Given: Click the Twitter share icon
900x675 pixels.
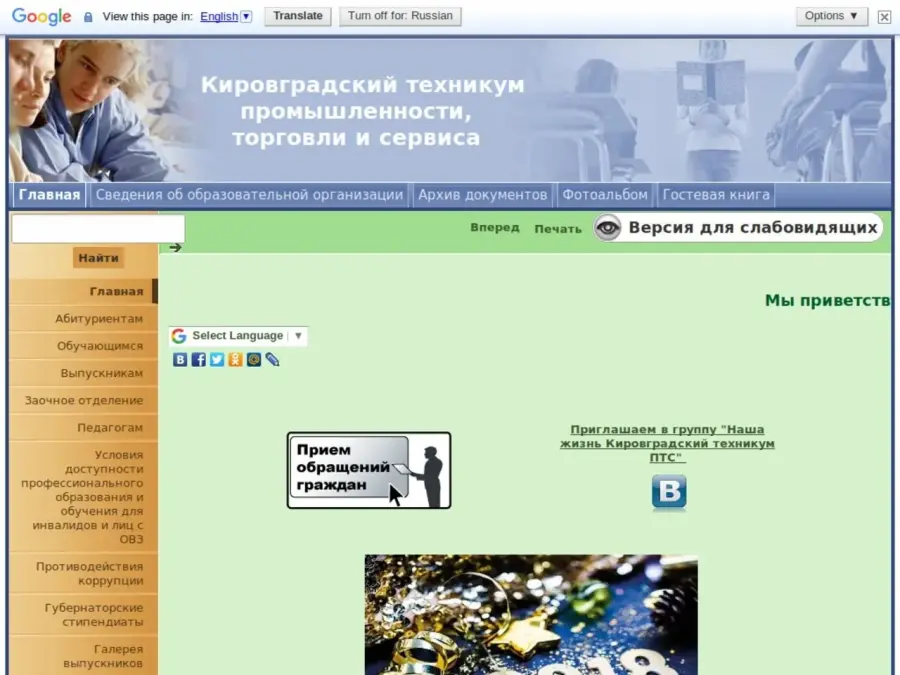Looking at the screenshot, I should point(217,360).
